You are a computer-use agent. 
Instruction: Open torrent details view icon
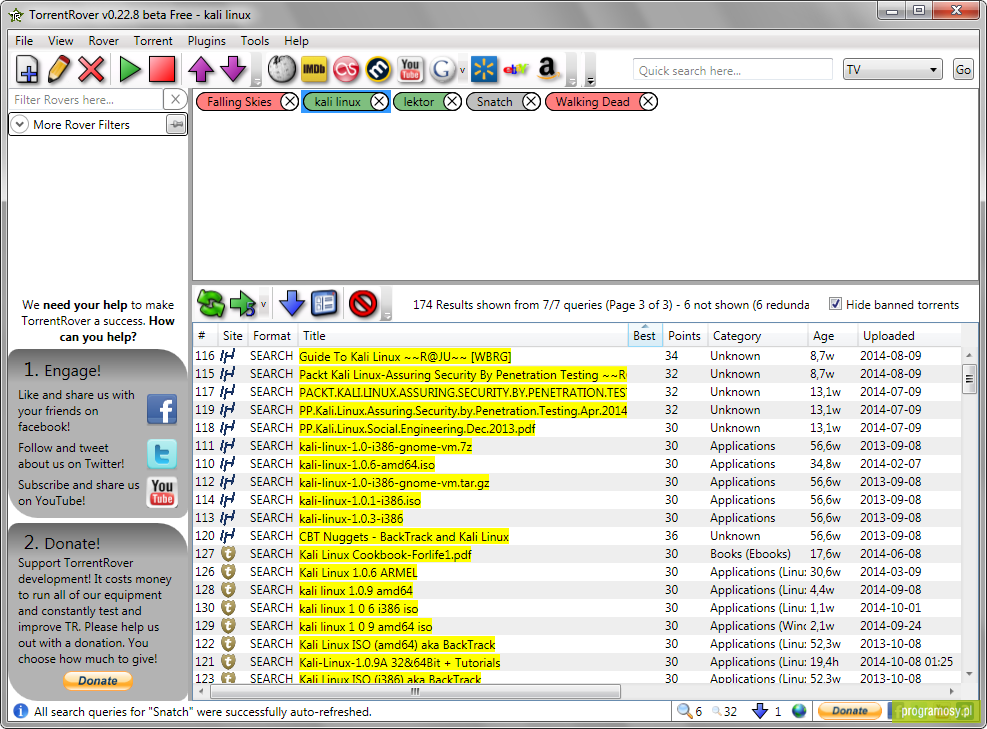pos(324,304)
